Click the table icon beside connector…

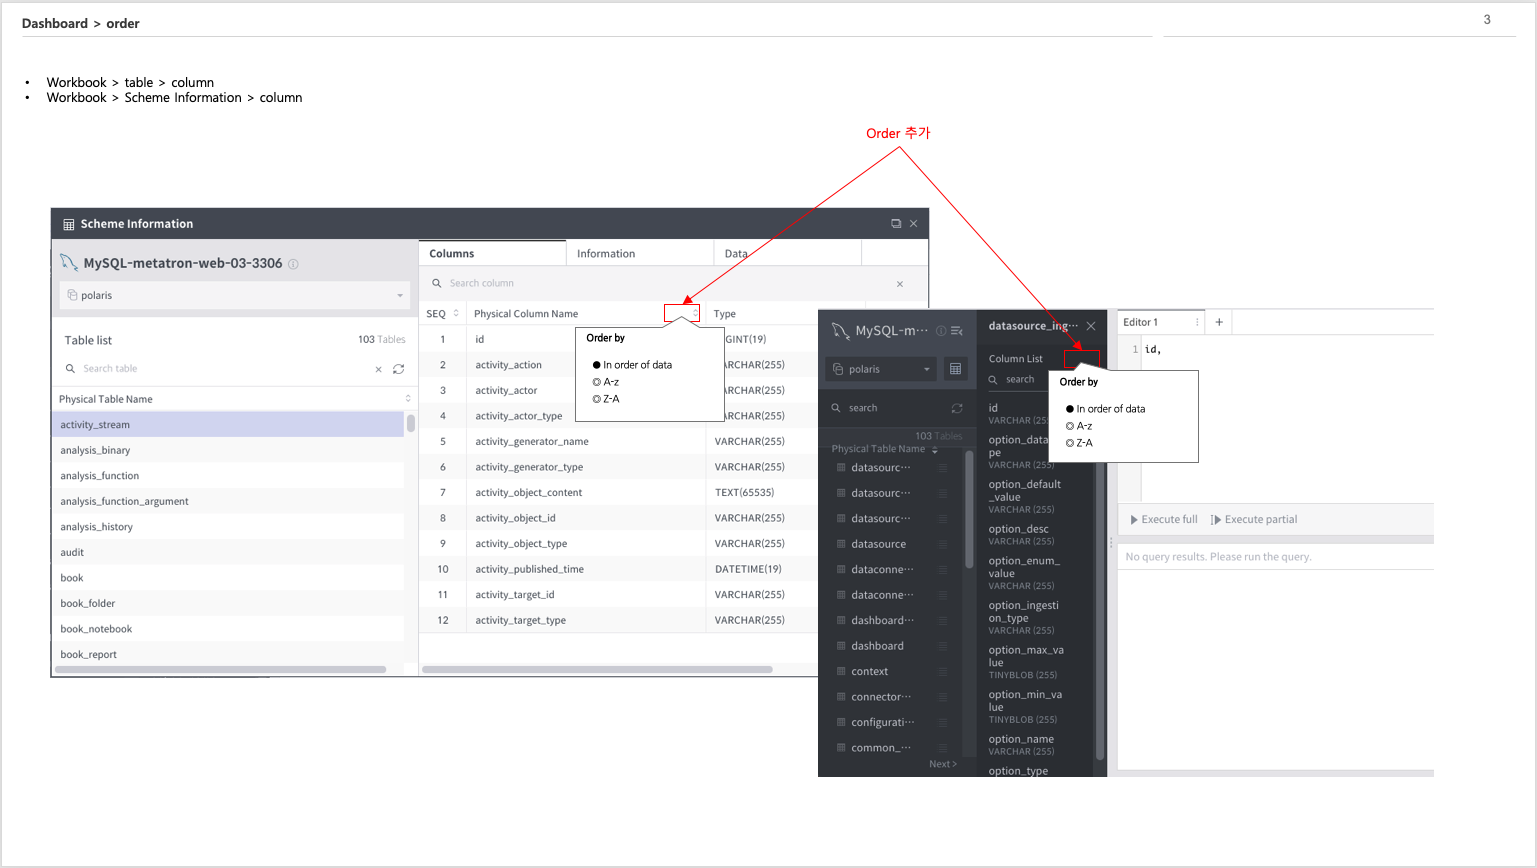coord(841,696)
